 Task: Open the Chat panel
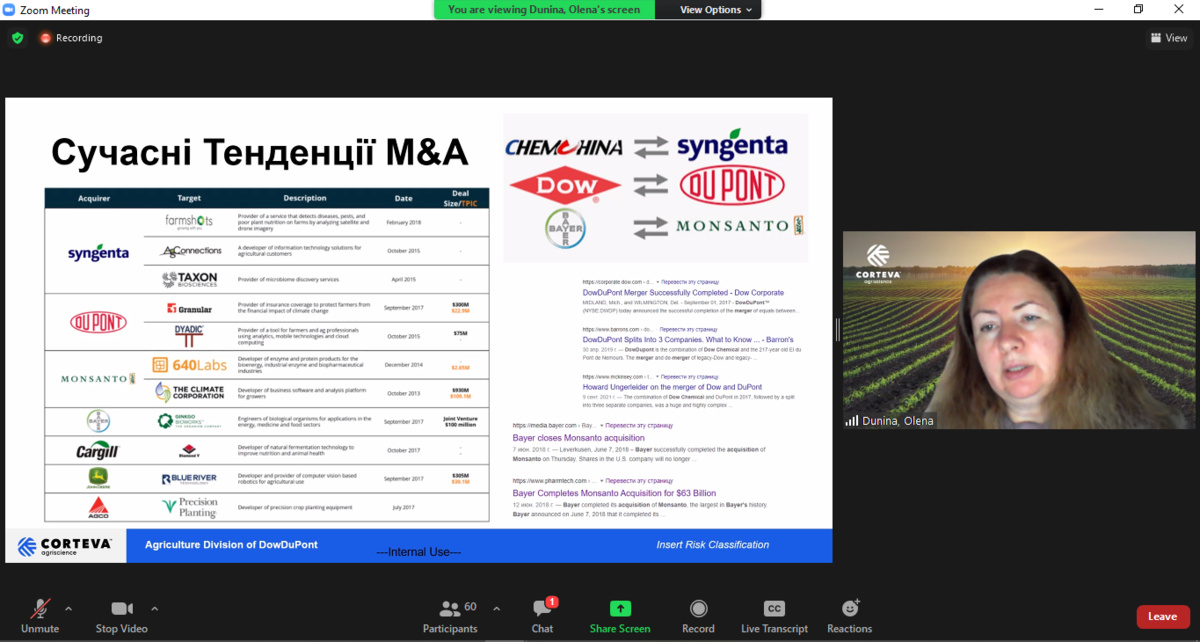tap(542, 615)
